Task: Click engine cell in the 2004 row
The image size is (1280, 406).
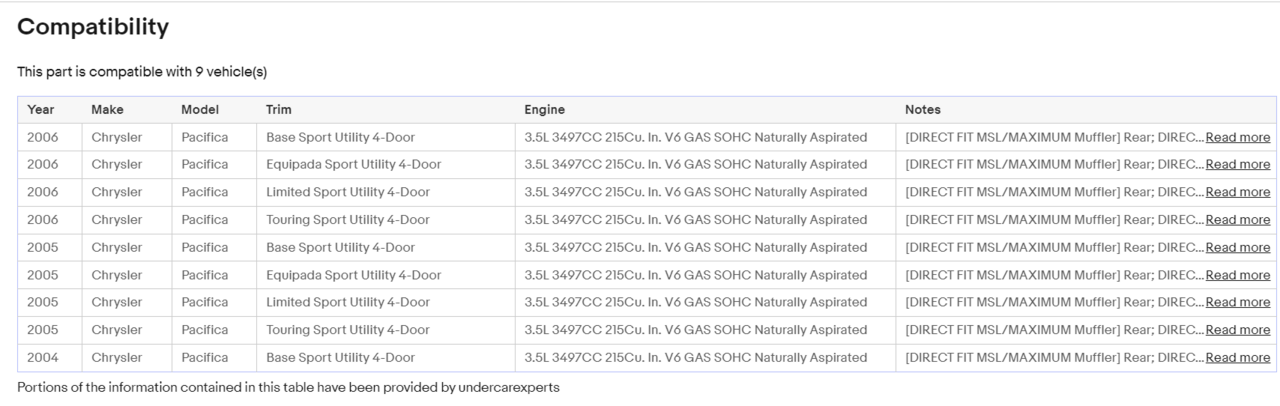Action: click(695, 357)
